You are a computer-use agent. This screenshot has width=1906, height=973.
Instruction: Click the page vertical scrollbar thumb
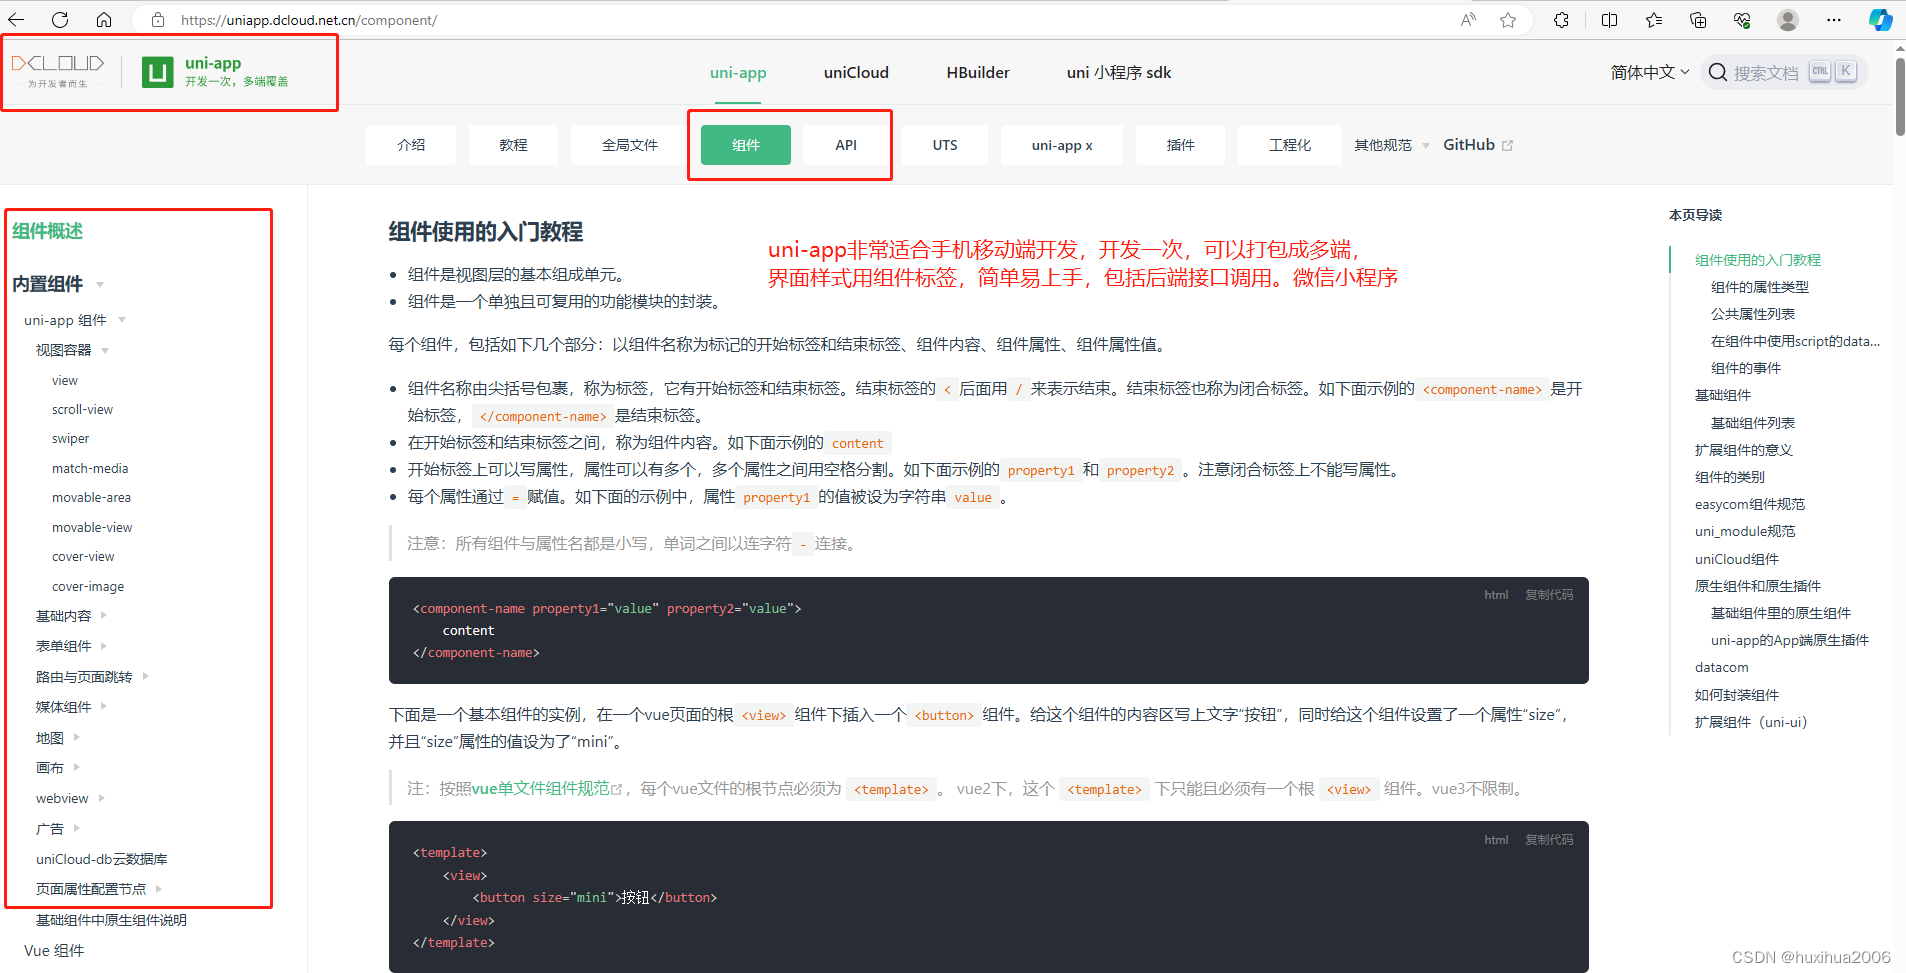pyautogui.click(x=1899, y=97)
